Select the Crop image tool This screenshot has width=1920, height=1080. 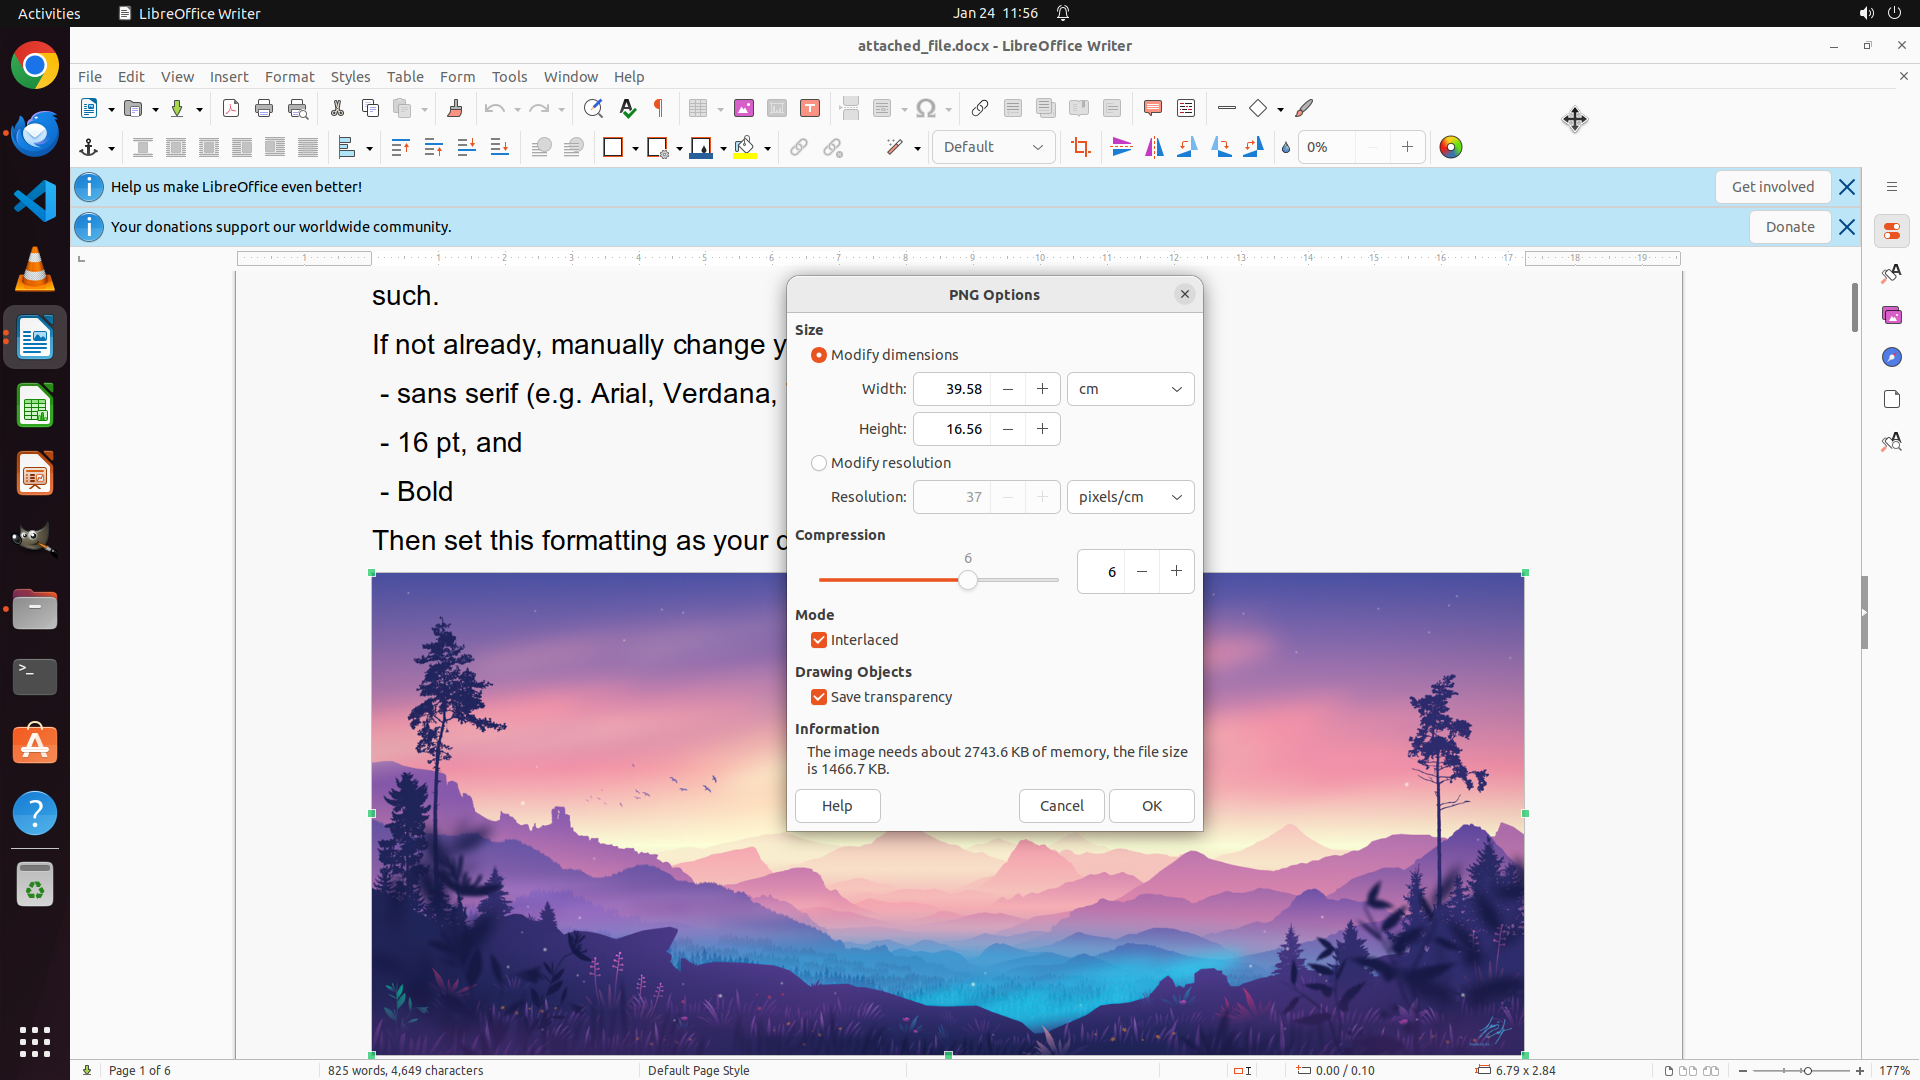pyautogui.click(x=1081, y=147)
